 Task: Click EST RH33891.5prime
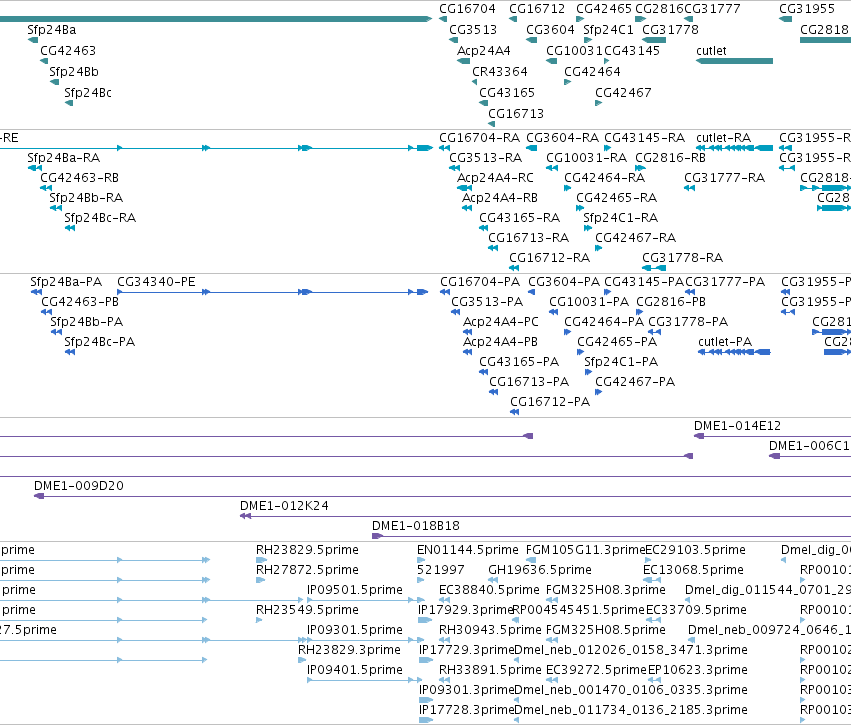click(x=490, y=670)
